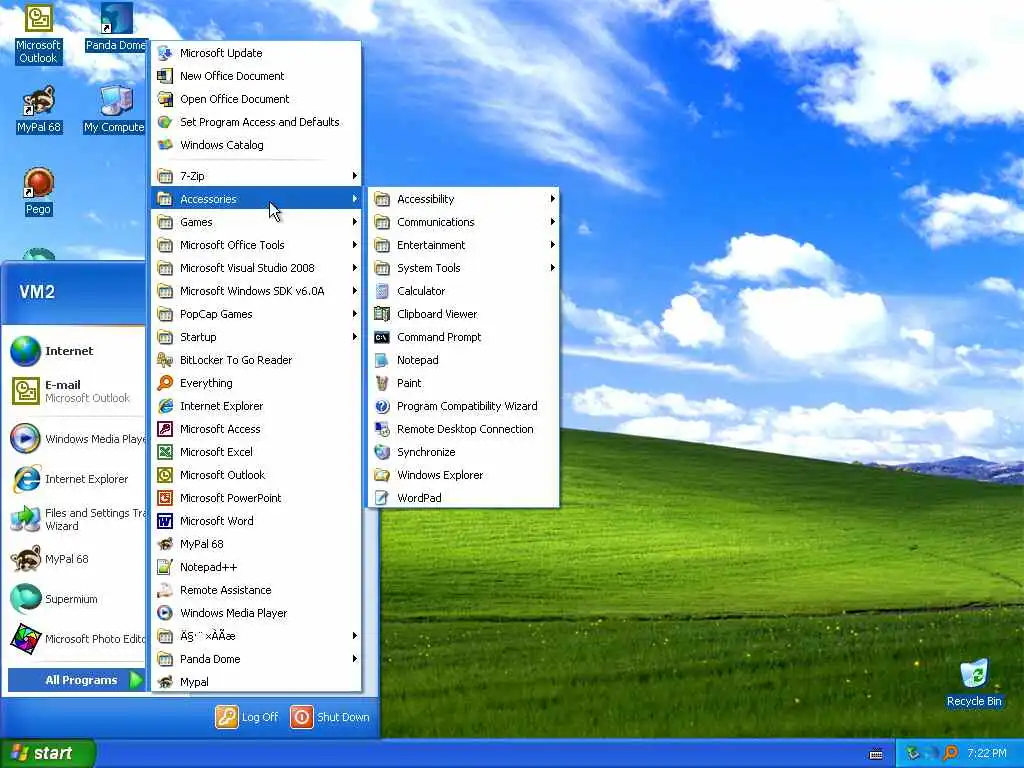Open Microsoft Outlook in All Programs list

(x=256, y=475)
